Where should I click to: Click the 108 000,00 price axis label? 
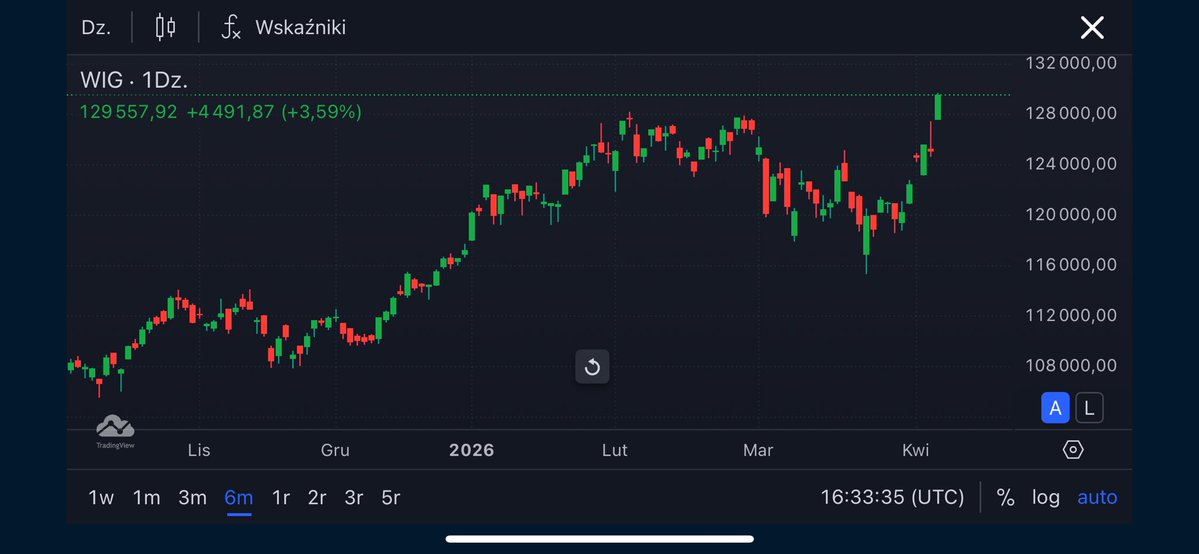(x=1071, y=366)
